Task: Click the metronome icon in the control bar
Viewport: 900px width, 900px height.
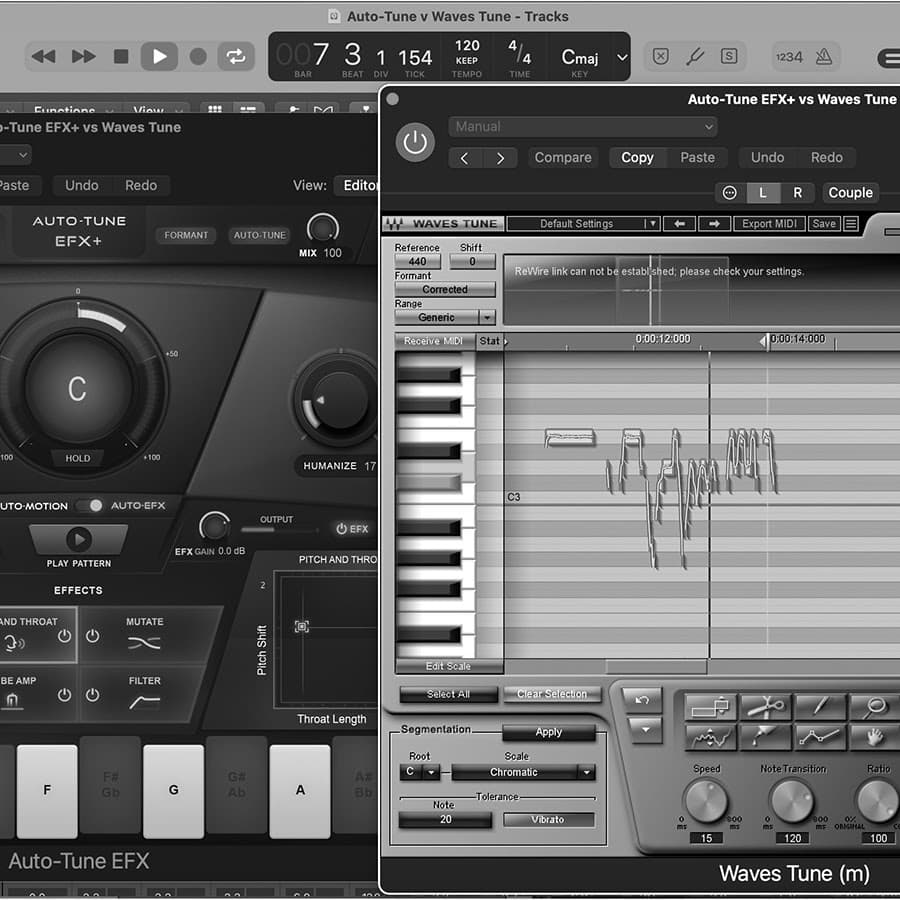Action: click(826, 56)
